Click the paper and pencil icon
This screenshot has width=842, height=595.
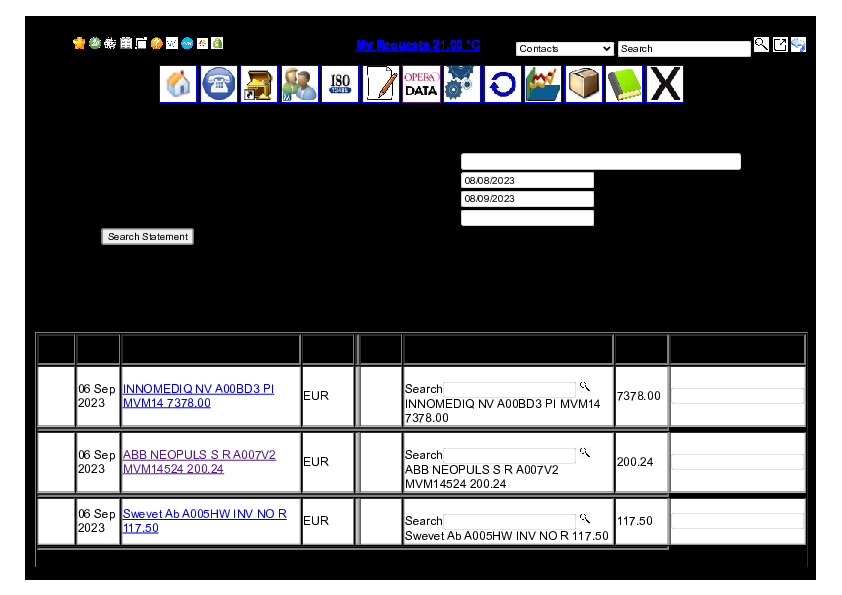click(381, 84)
